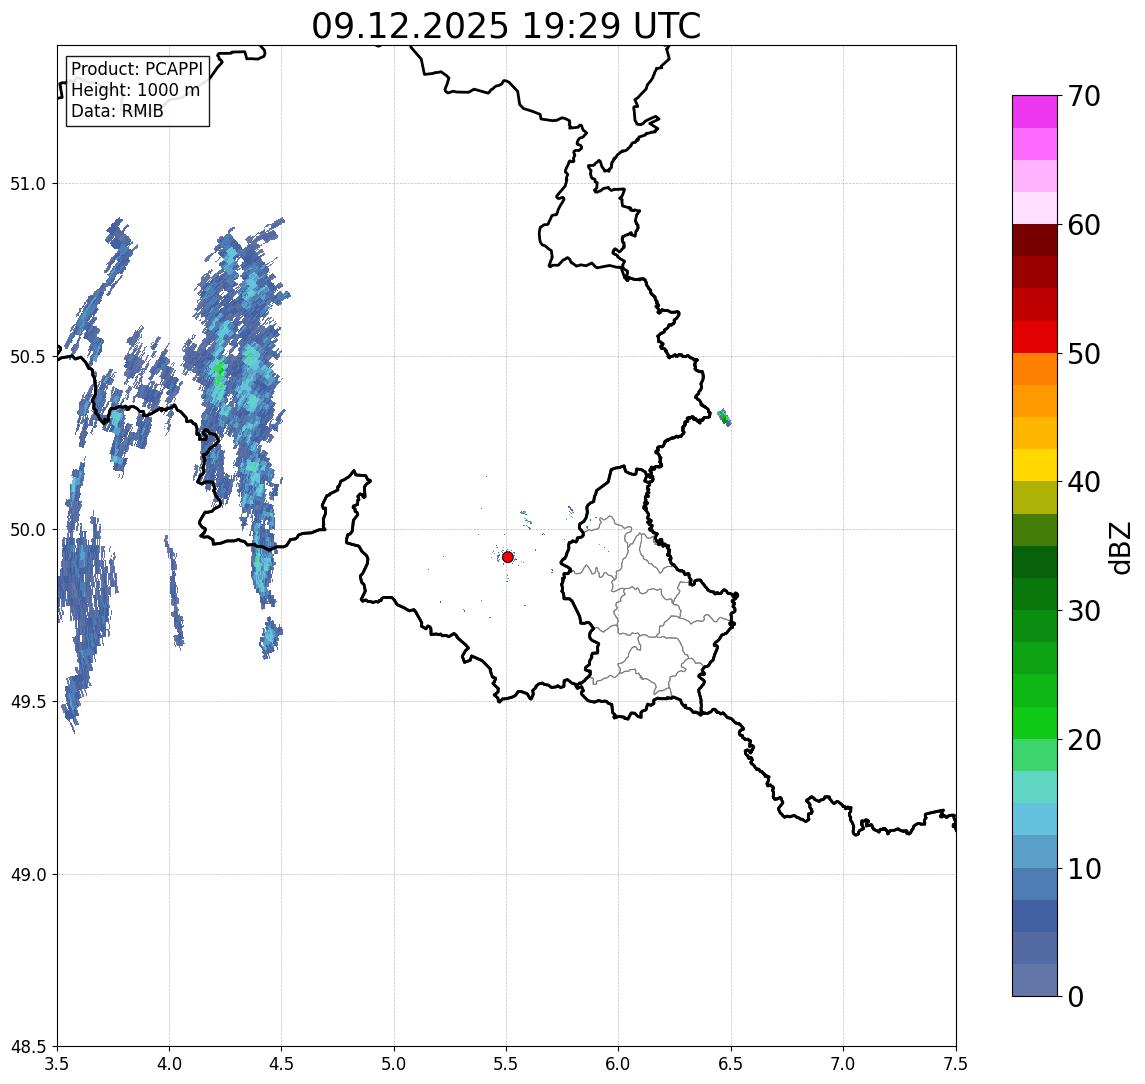Click the red radar location dot
This screenshot has height=1084, width=1145.
coord(508,557)
